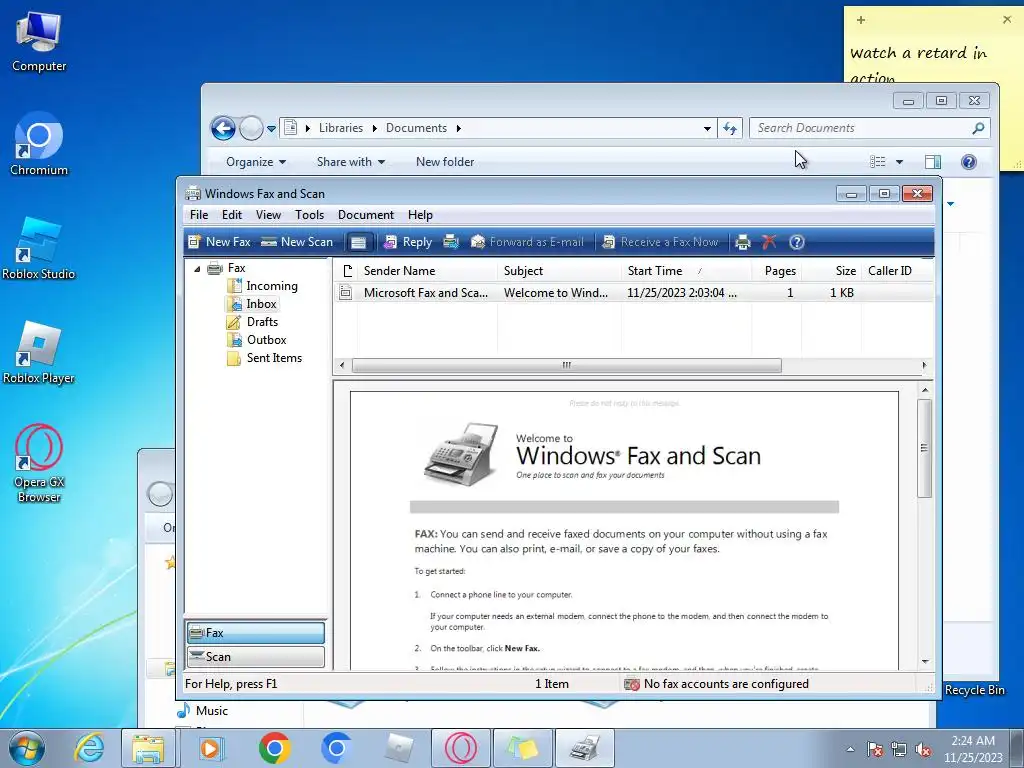Open Internet Explorer from taskbar
The width and height of the screenshot is (1024, 768).
(x=89, y=748)
